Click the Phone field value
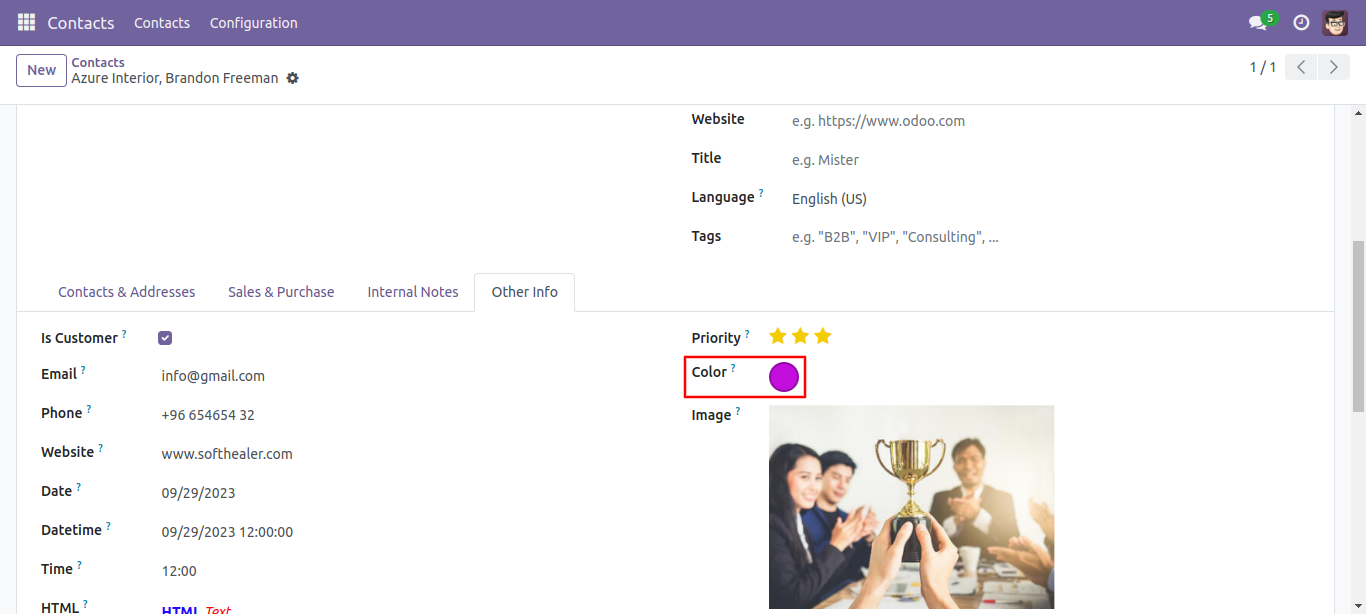The image size is (1366, 614). pos(208,415)
